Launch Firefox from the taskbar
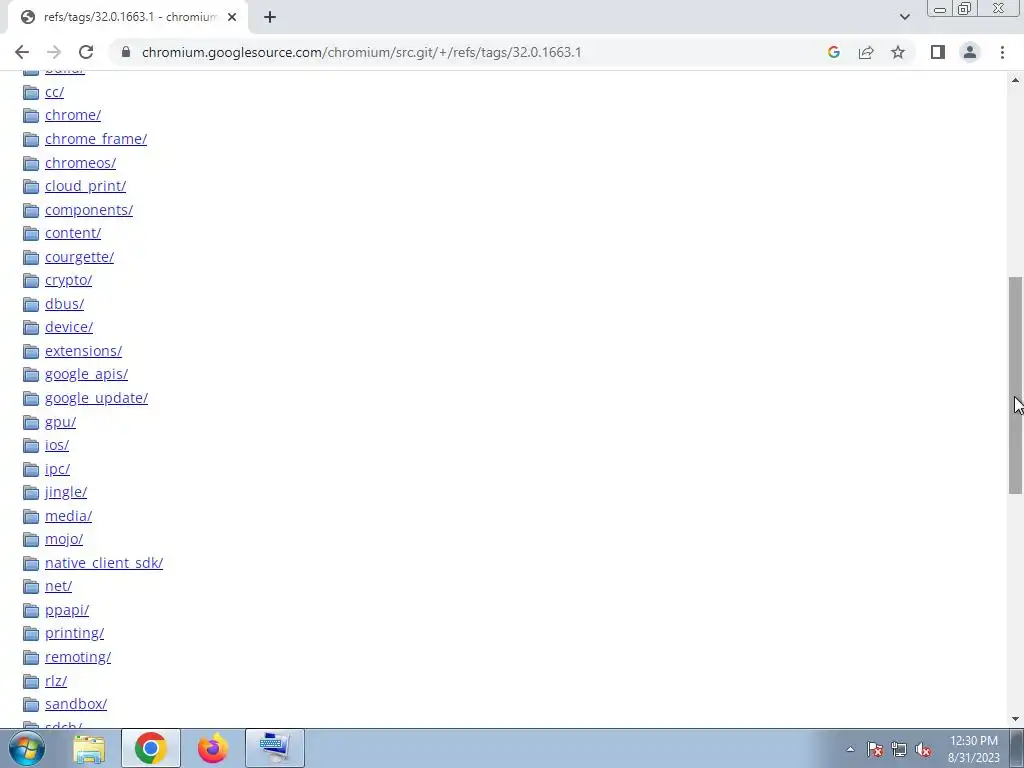1024x768 pixels. pyautogui.click(x=213, y=748)
